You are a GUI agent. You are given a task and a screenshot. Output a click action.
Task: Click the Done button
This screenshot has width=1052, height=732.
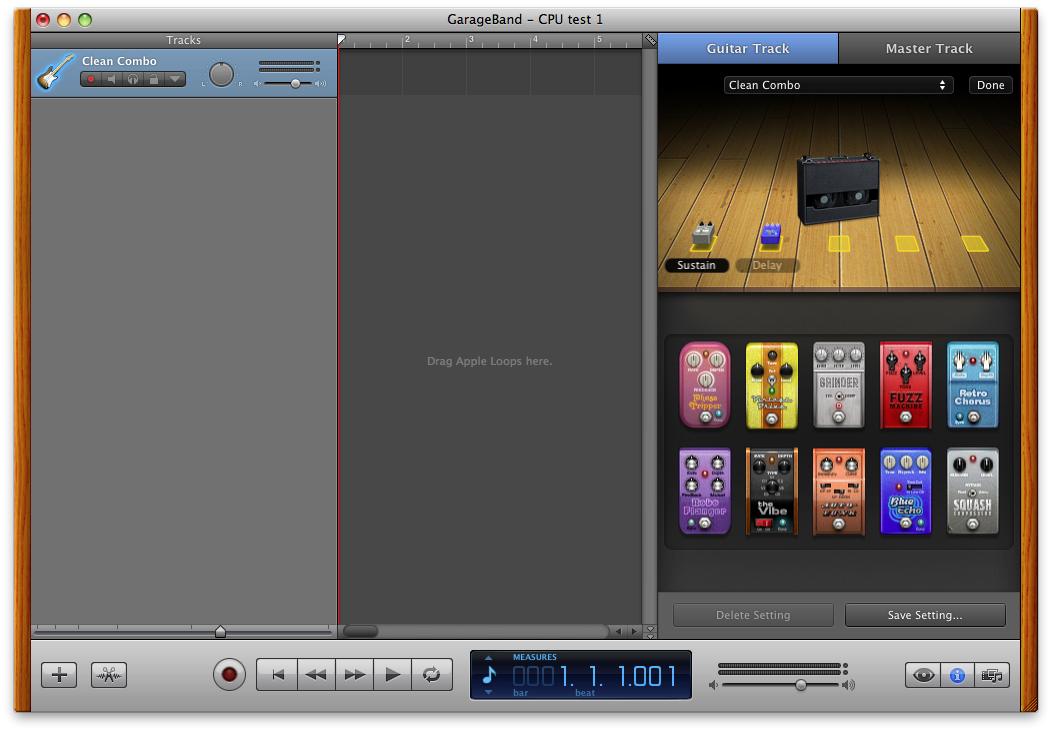990,85
